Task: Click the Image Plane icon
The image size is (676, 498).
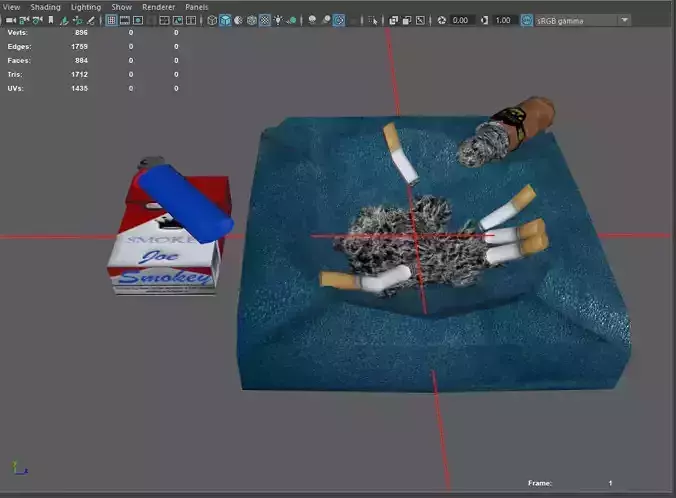Action: (x=64, y=20)
